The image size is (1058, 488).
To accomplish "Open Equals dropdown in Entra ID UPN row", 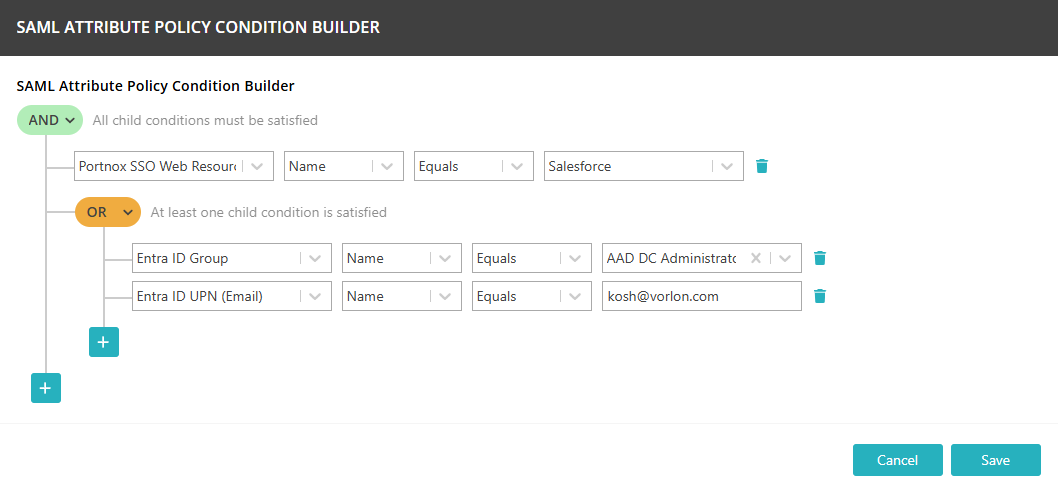I will 575,296.
